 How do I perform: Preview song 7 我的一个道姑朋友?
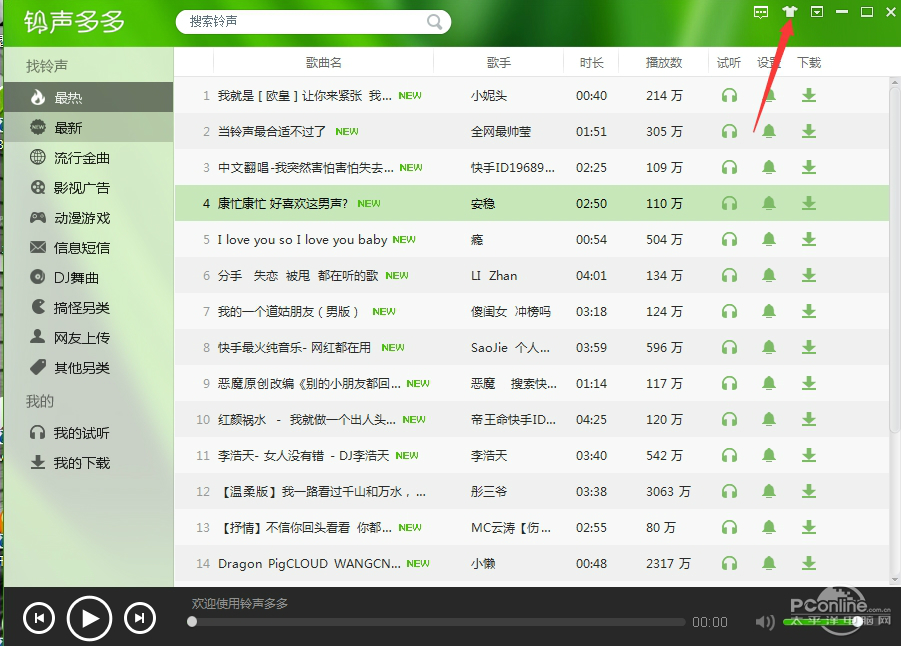coord(729,312)
